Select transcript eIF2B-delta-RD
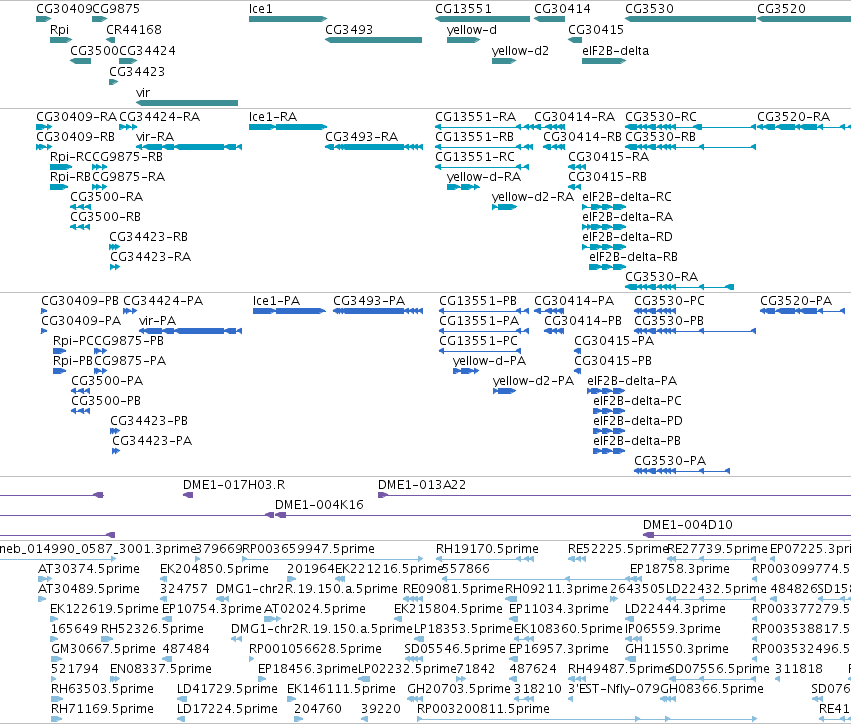This screenshot has width=851, height=724. tap(604, 247)
